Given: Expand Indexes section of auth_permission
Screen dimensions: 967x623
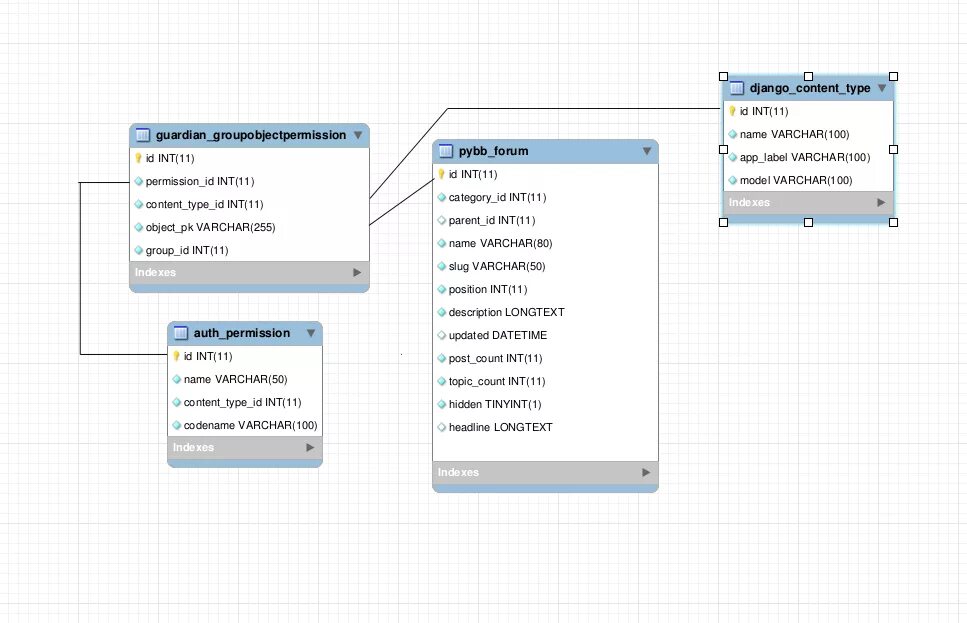Looking at the screenshot, I should click(x=310, y=448).
